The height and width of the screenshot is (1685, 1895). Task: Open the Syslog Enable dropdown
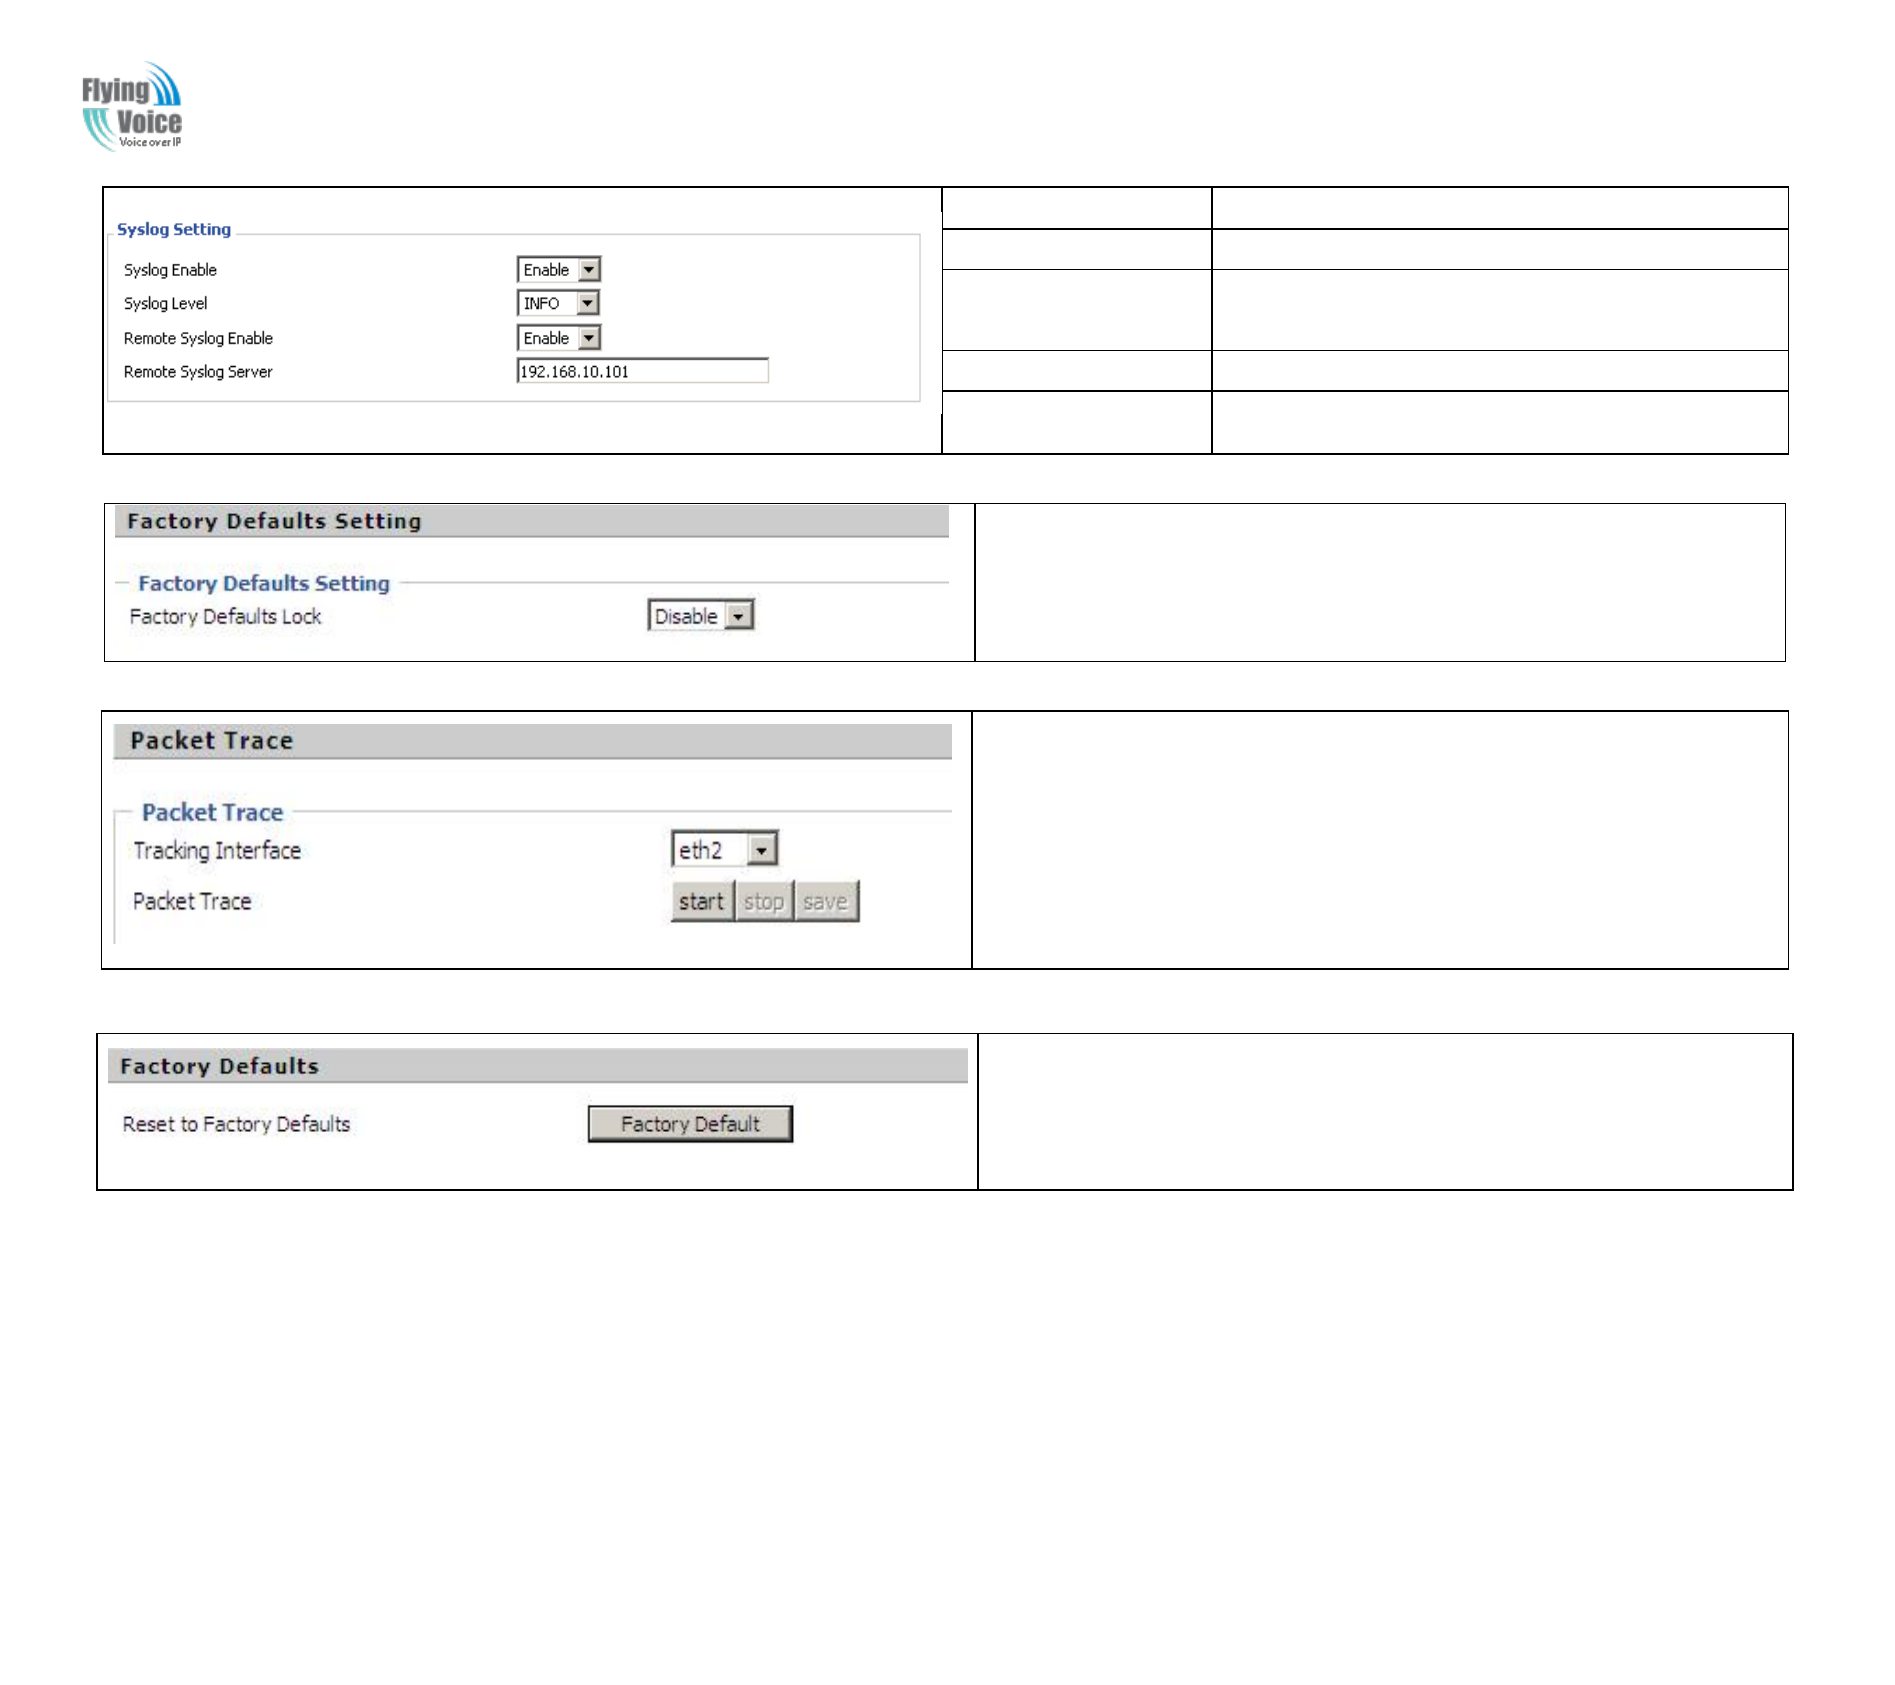coord(559,270)
